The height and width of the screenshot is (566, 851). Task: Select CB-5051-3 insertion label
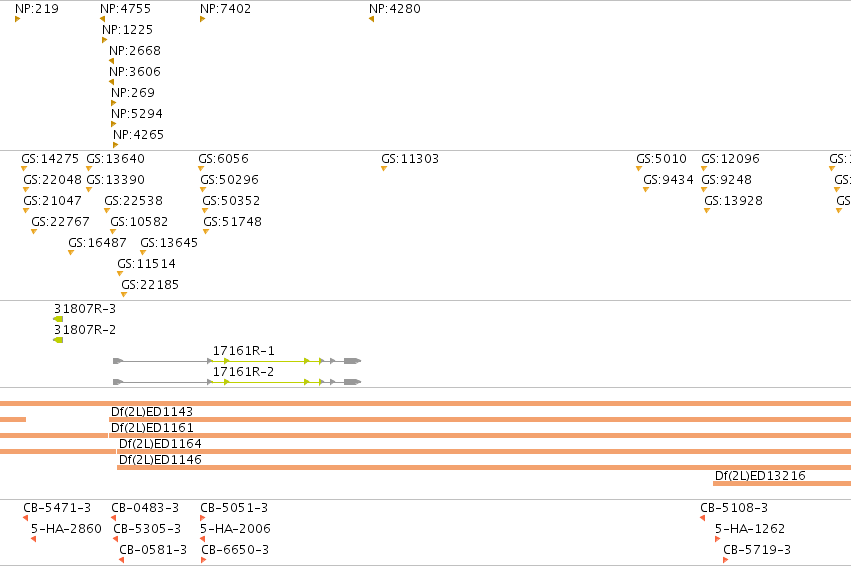234,508
